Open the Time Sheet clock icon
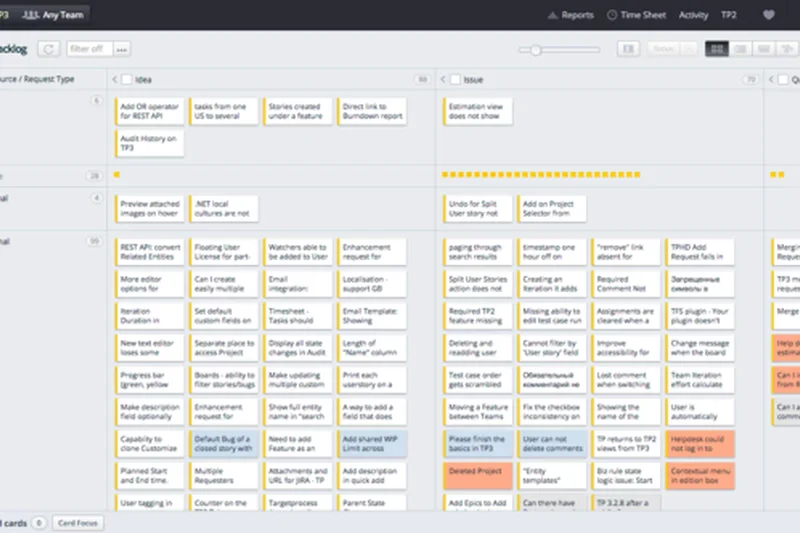The height and width of the screenshot is (533, 800). click(x=613, y=15)
